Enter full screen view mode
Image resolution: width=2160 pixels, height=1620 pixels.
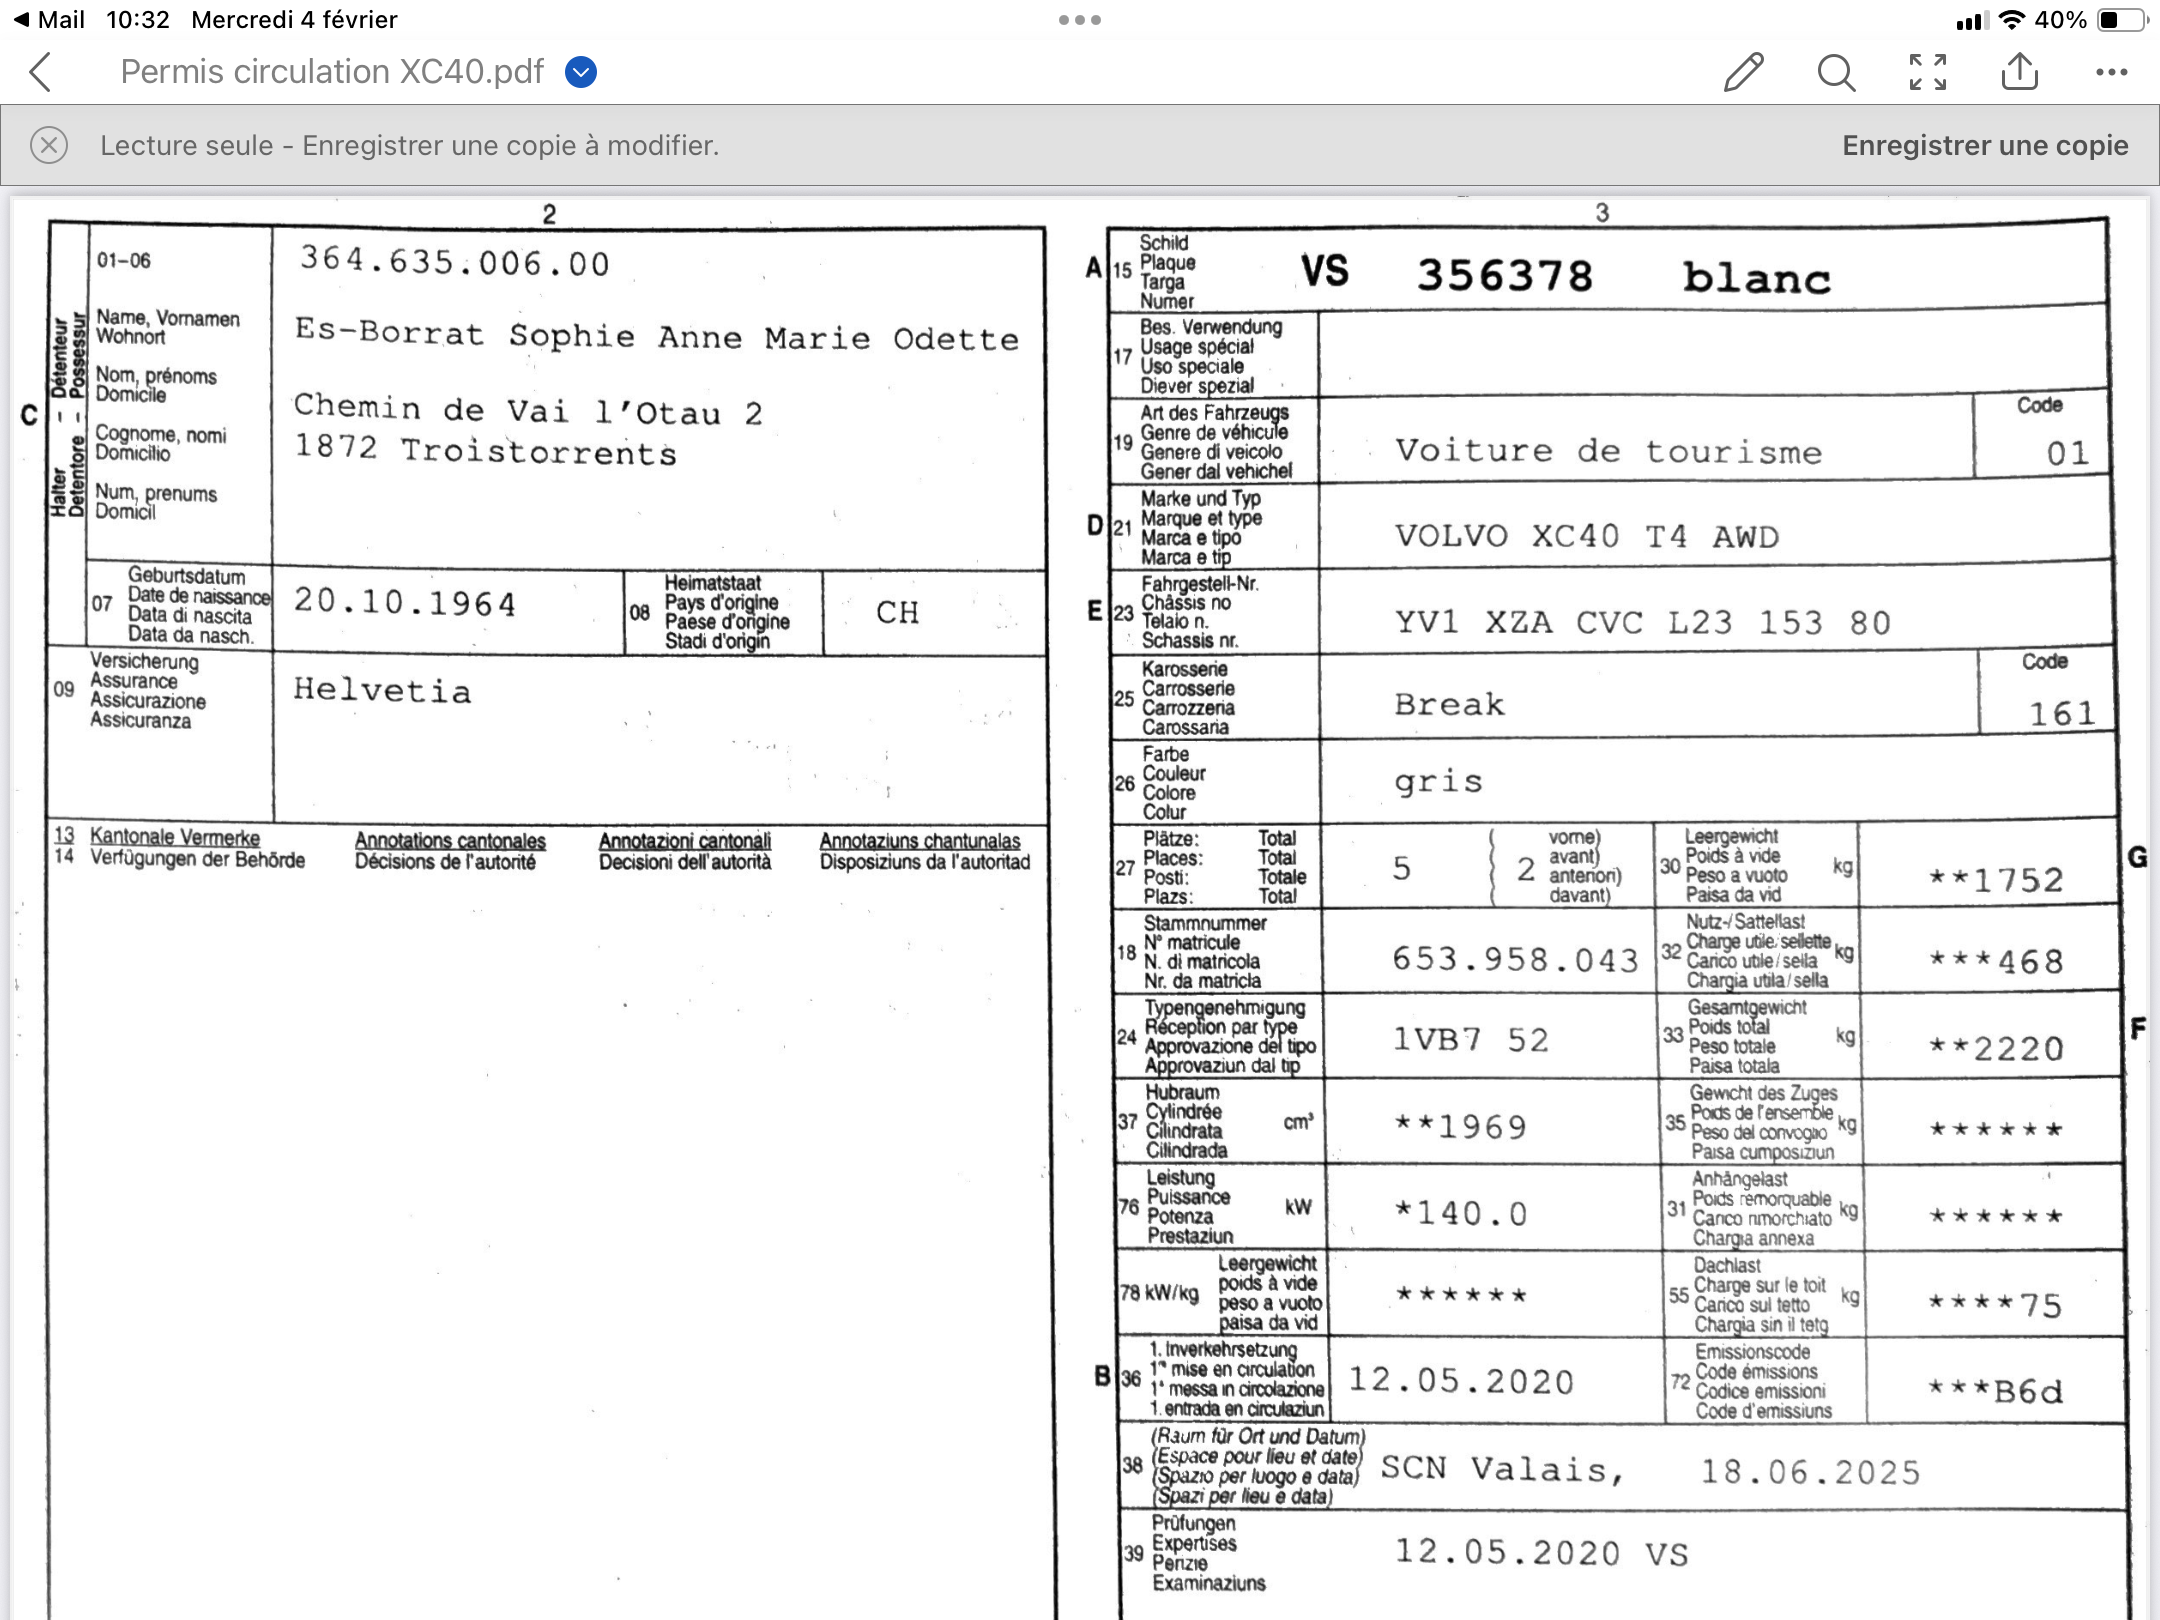1927,72
